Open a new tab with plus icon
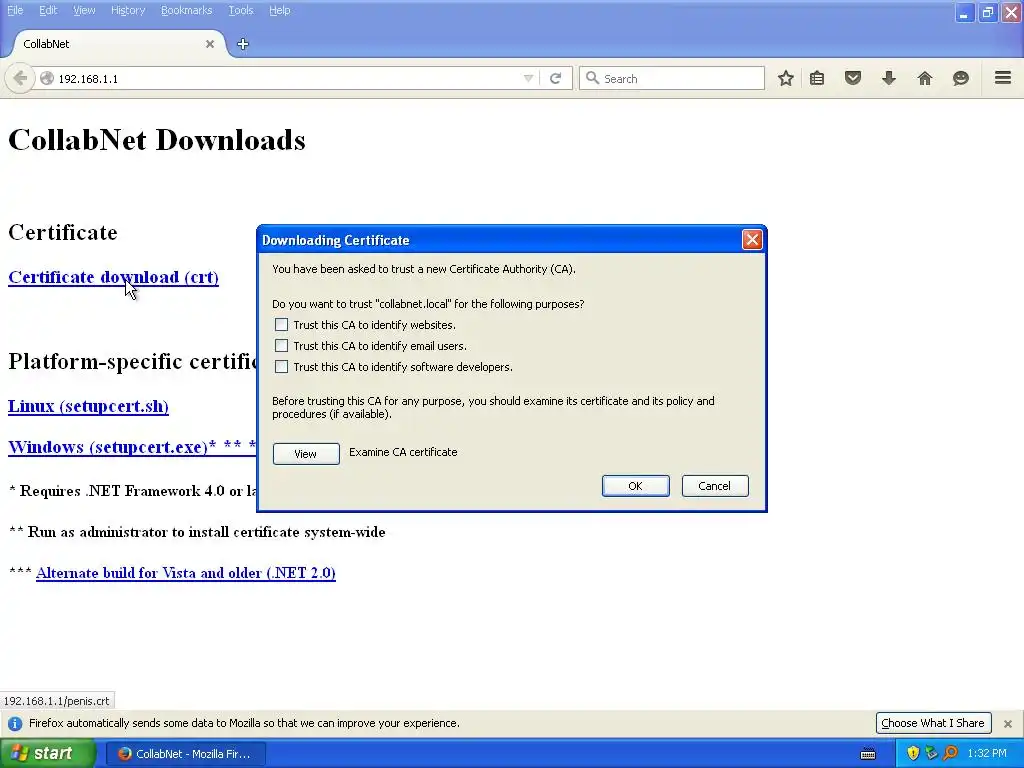The width and height of the screenshot is (1024, 768). pos(243,44)
